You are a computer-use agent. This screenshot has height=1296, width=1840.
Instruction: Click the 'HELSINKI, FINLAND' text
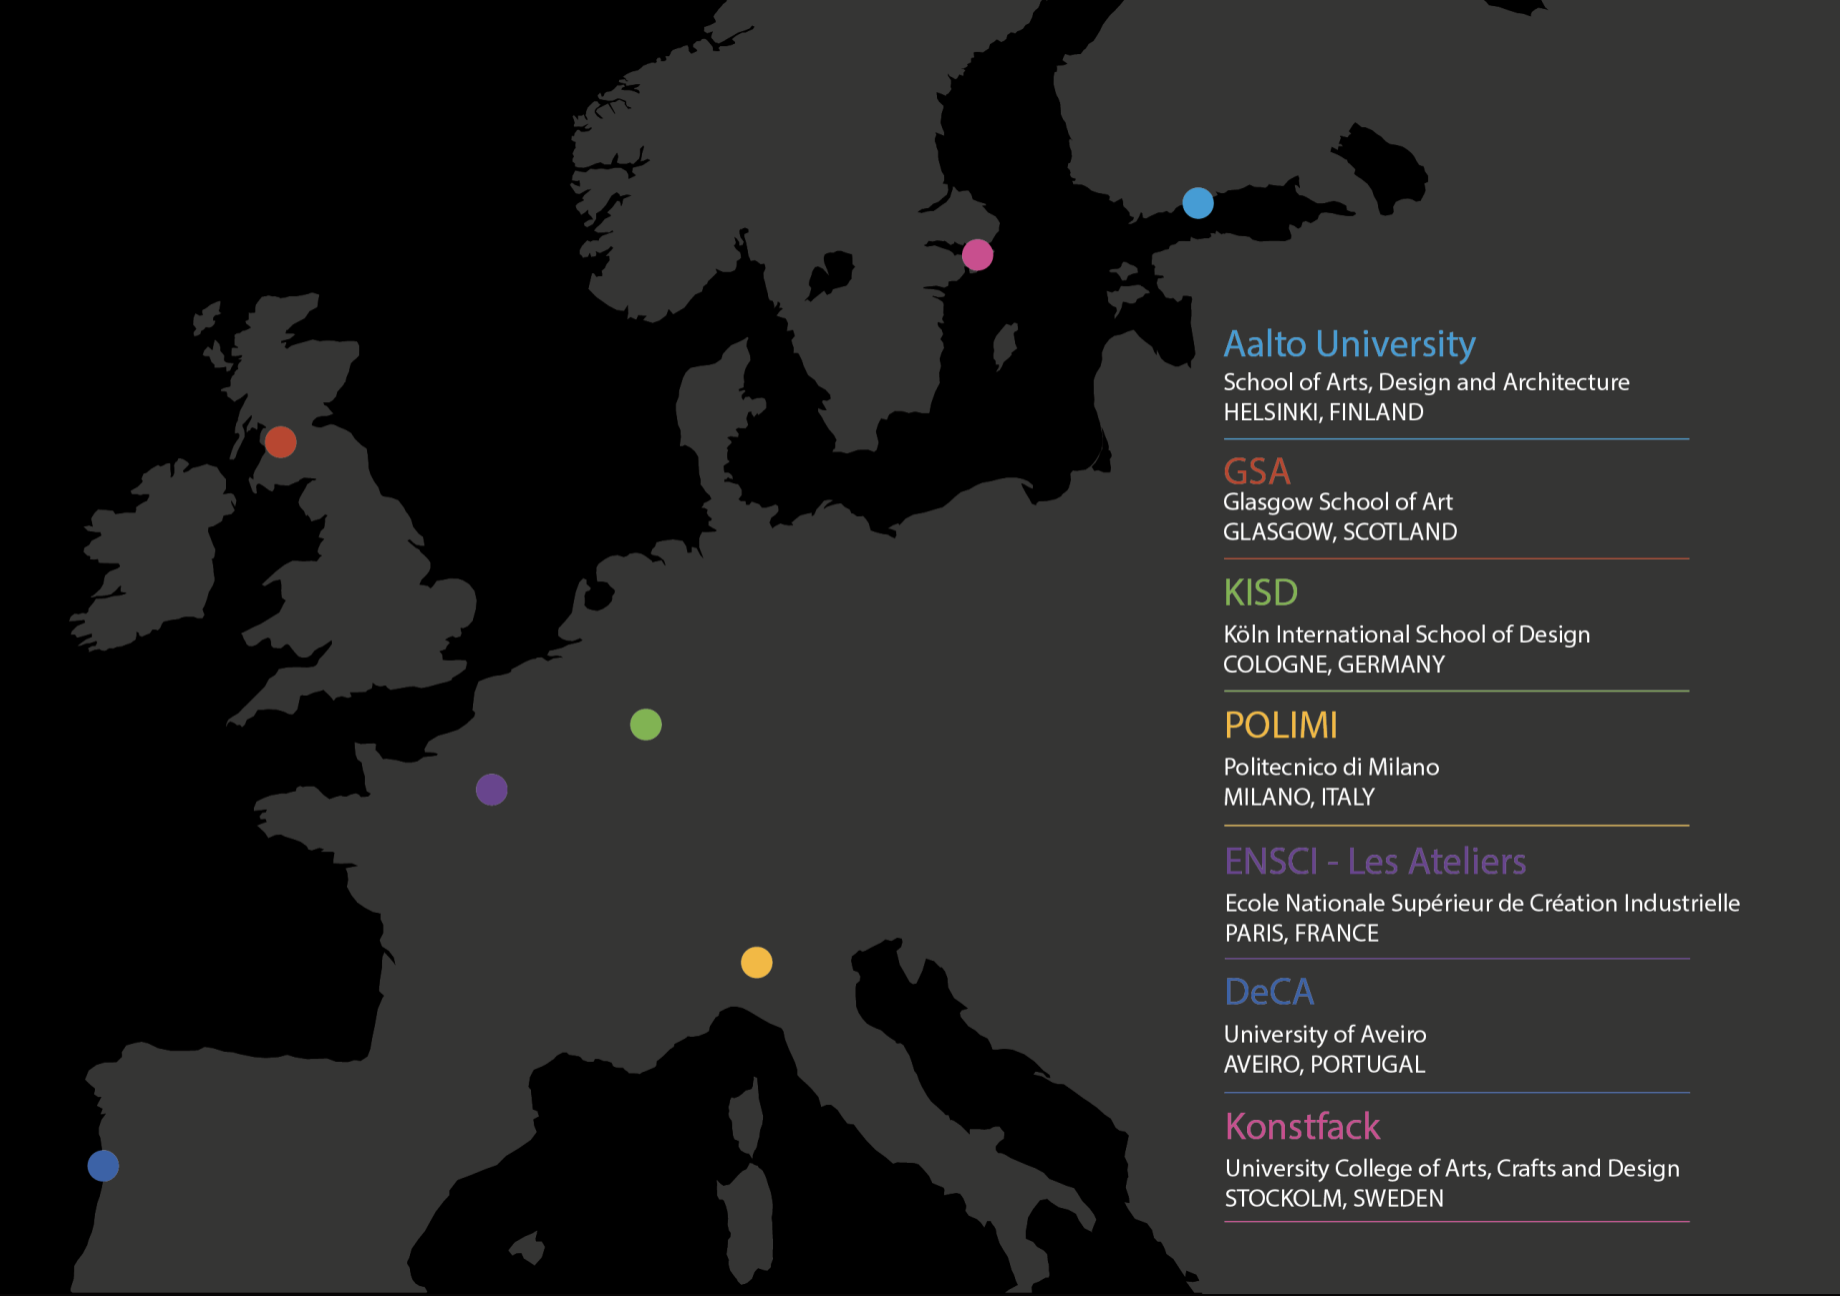click(x=1323, y=412)
